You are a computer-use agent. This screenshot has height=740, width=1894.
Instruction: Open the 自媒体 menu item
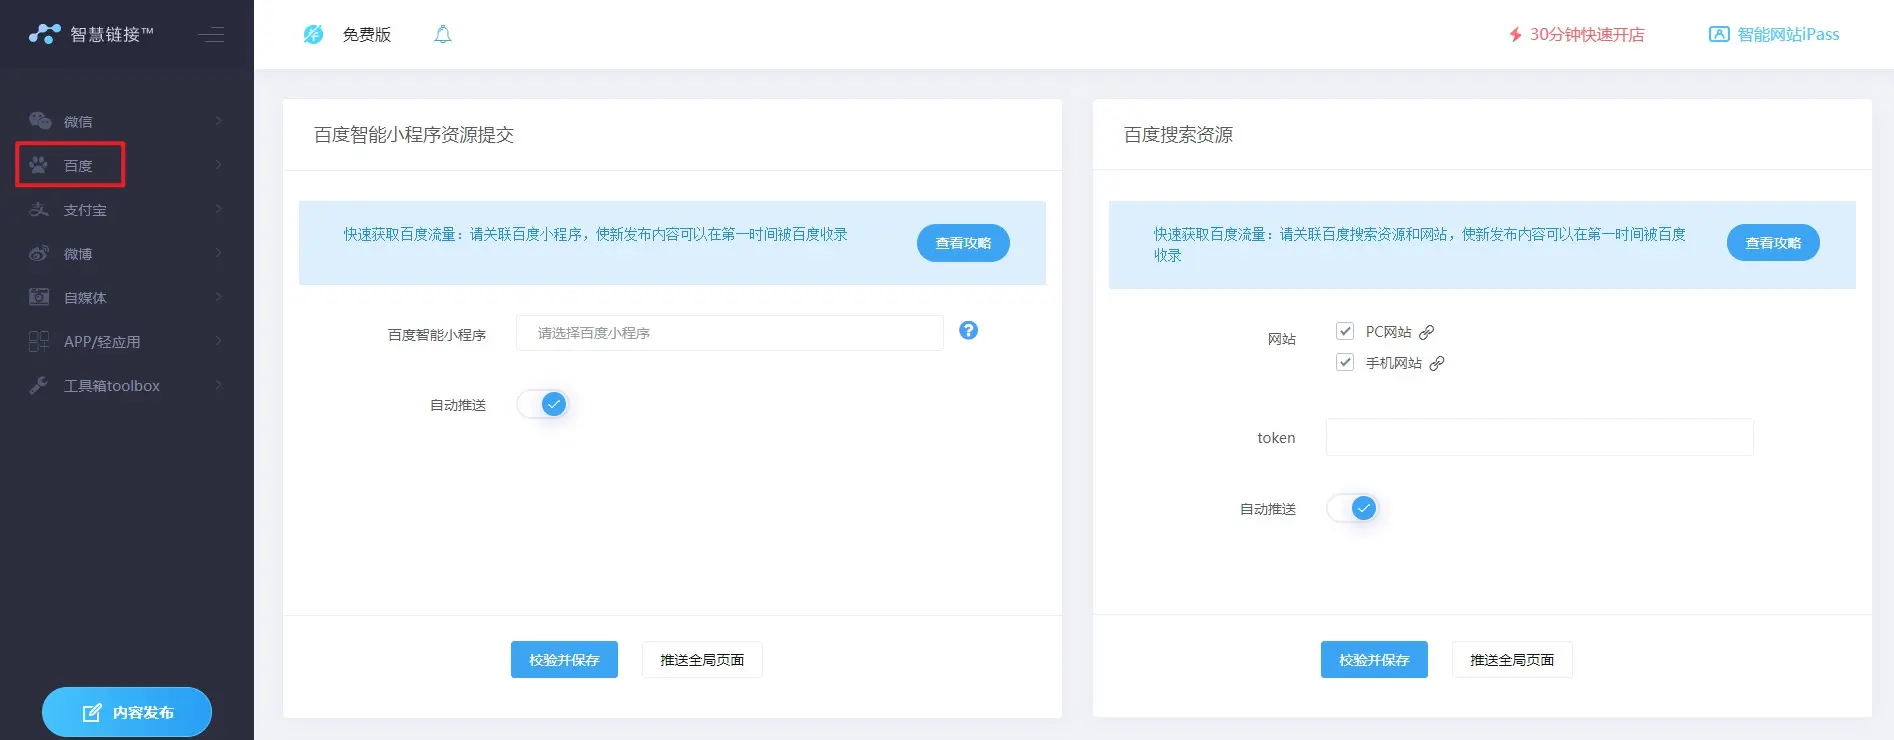click(x=85, y=297)
